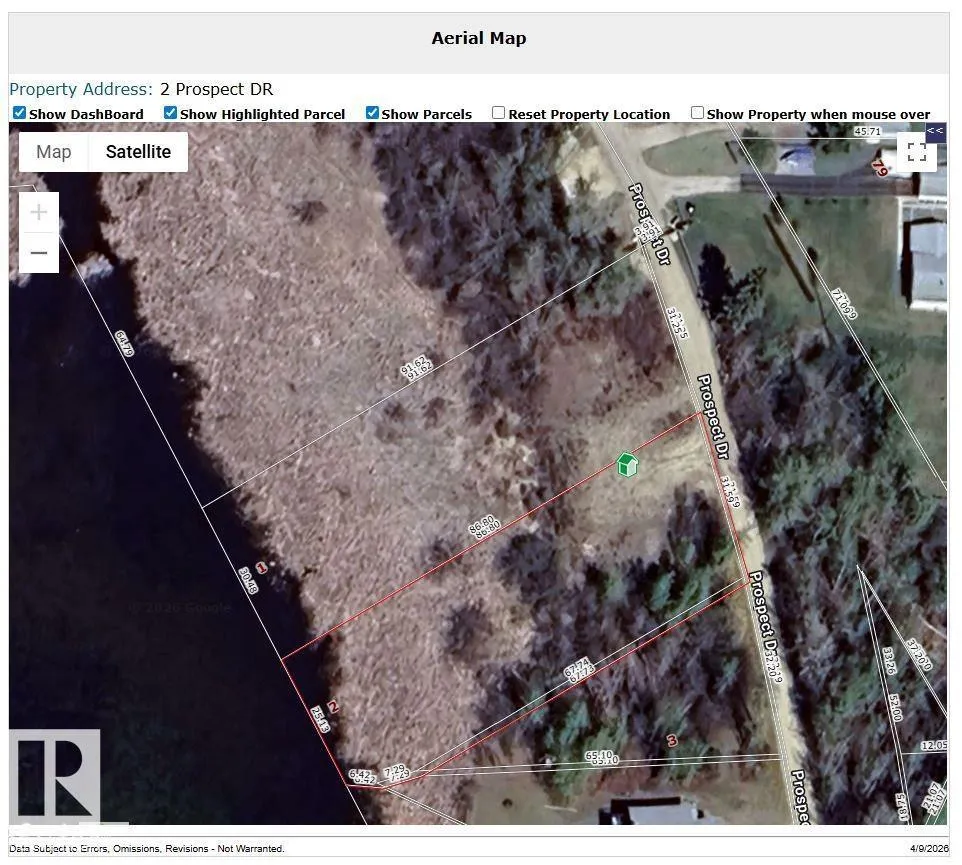The image size is (962, 865).
Task: Select the Satellite view tab
Action: (138, 152)
